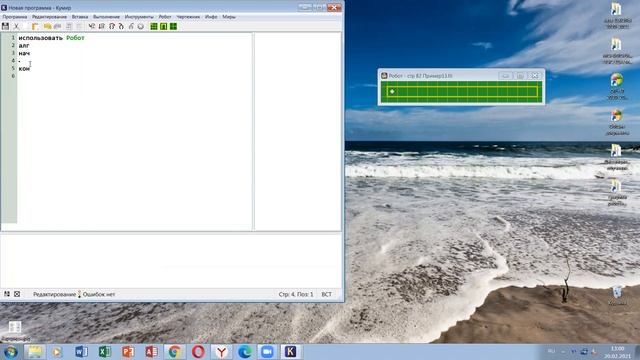Open the Инструменты menu
The height and width of the screenshot is (360, 640).
pos(139,17)
